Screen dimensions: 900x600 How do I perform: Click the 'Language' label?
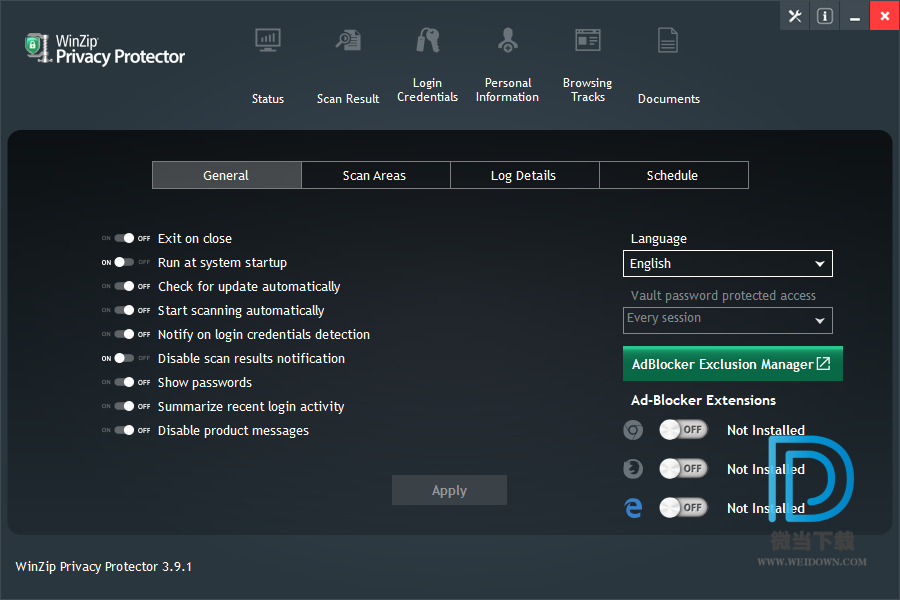659,239
